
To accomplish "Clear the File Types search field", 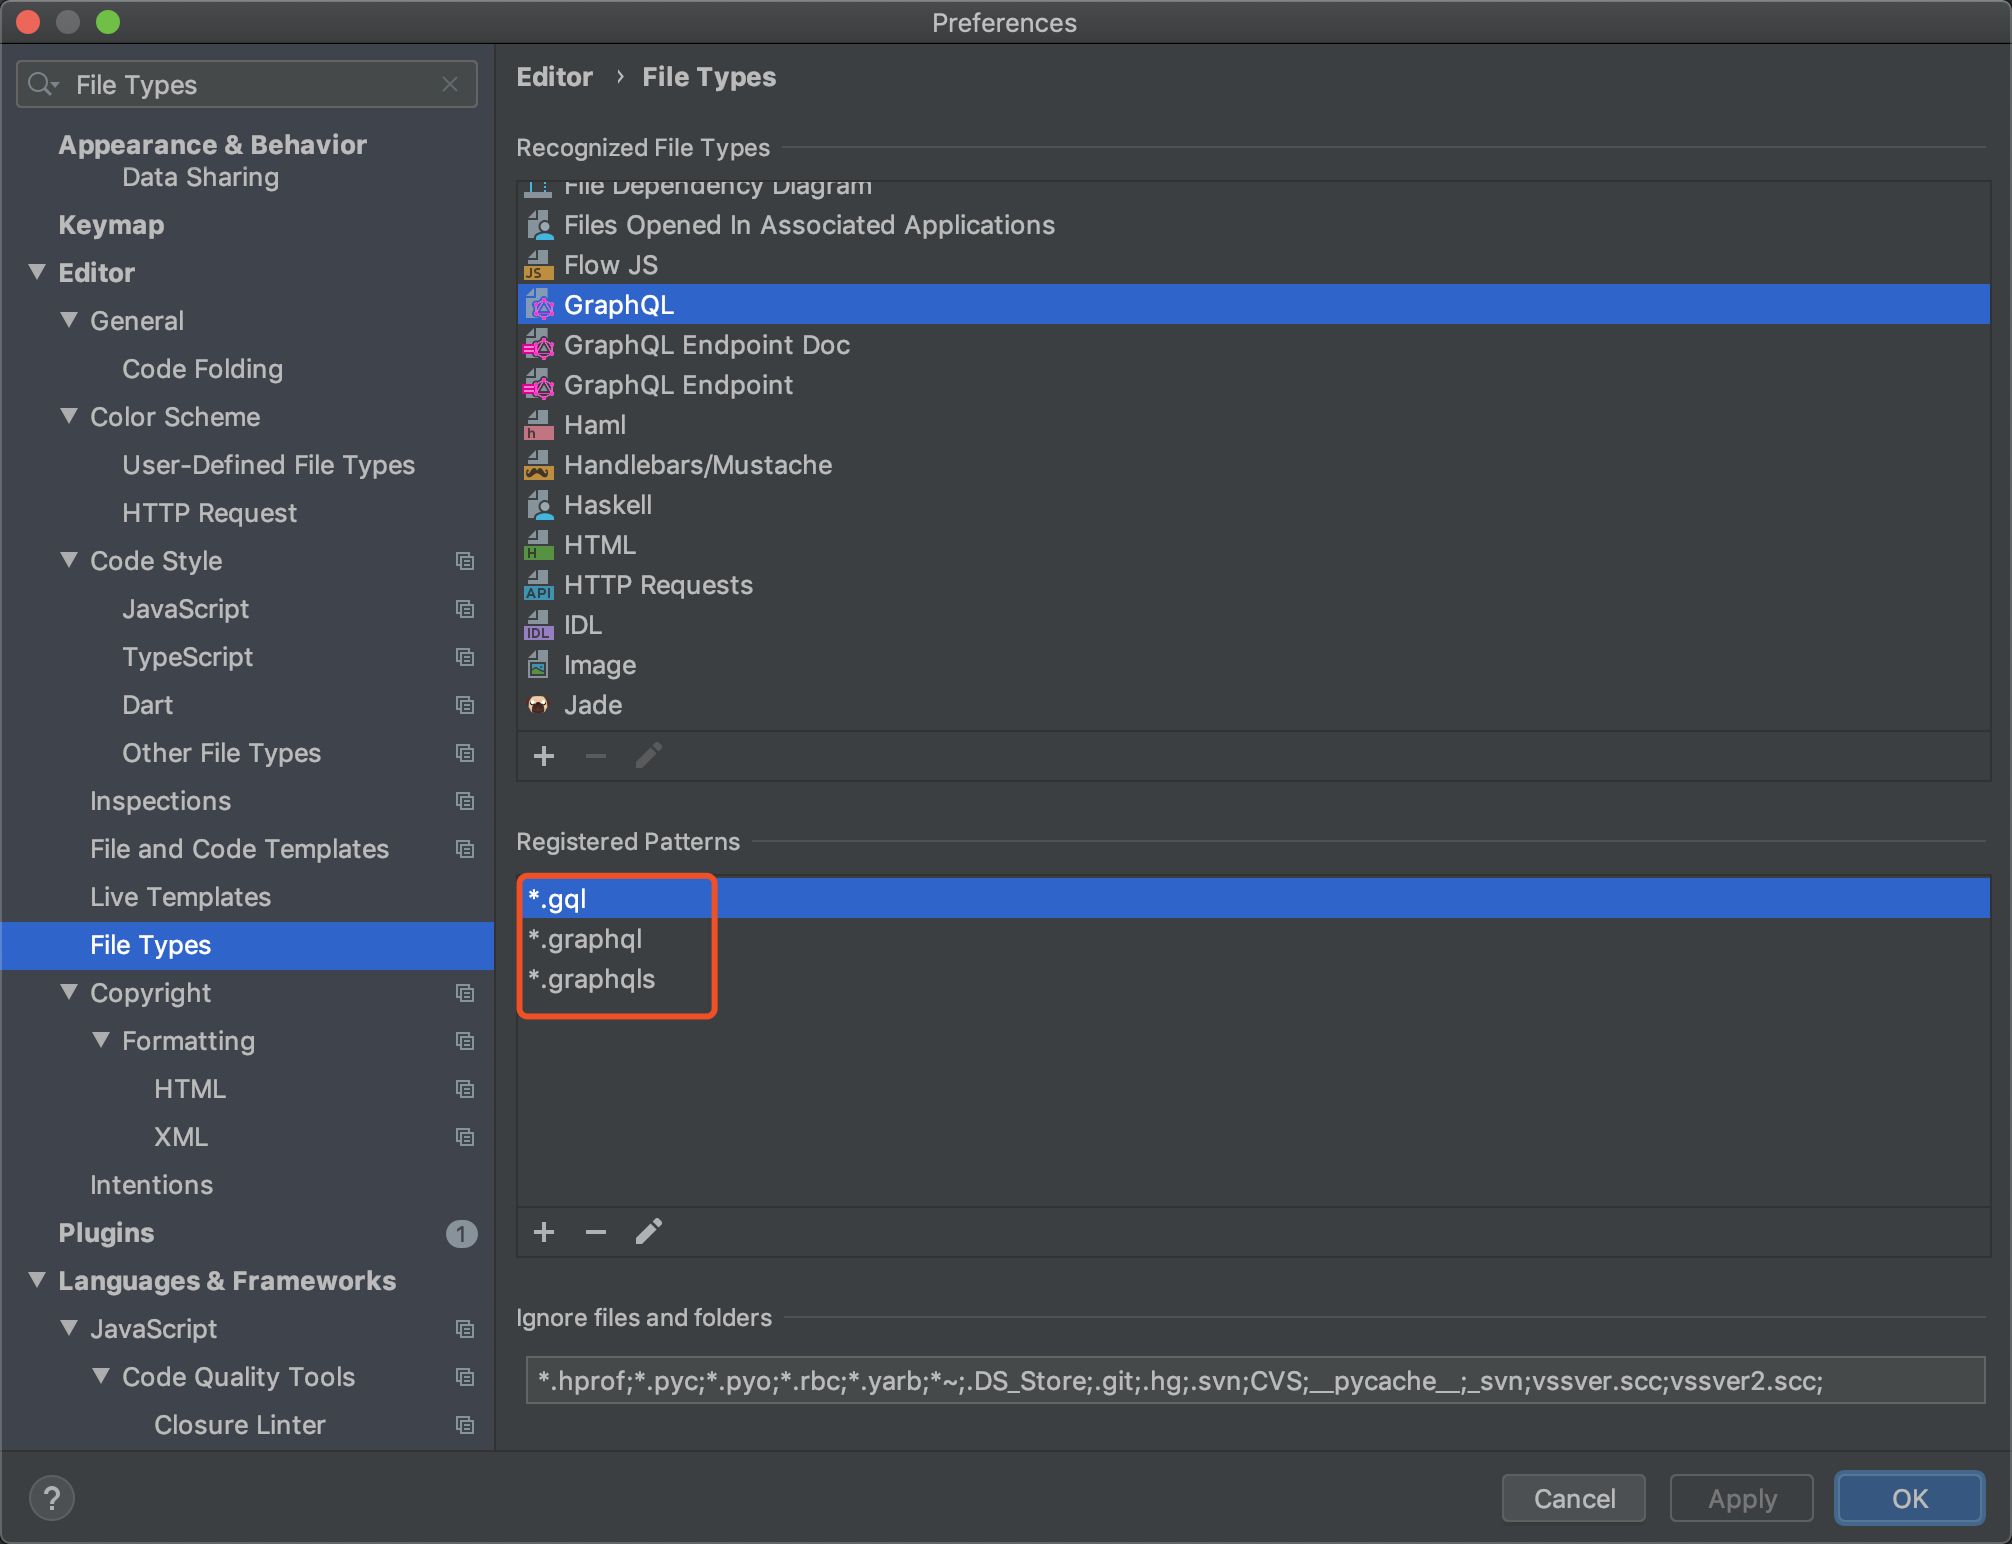I will (x=450, y=85).
